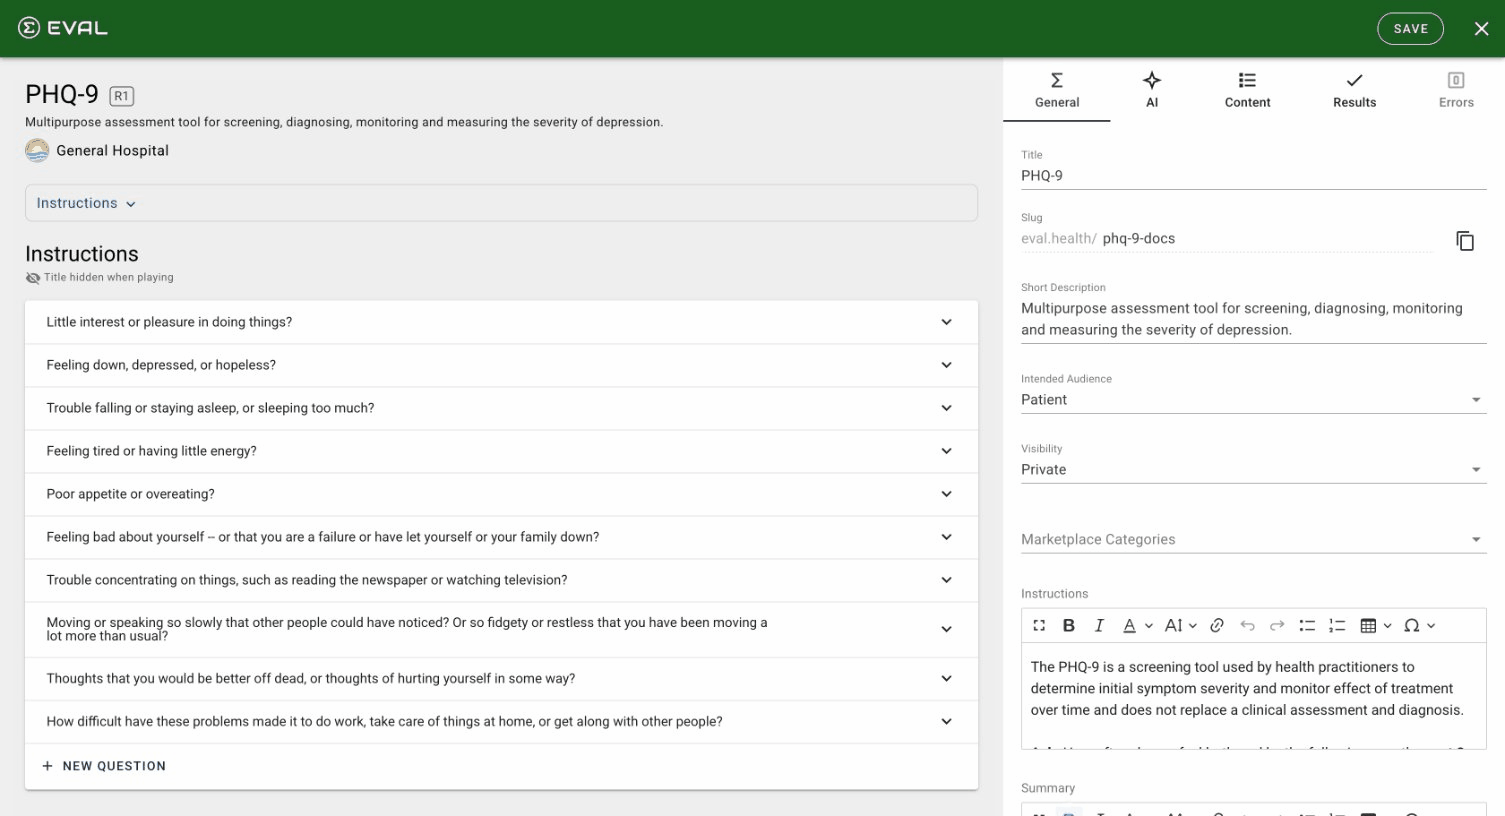The height and width of the screenshot is (816, 1505).
Task: Insert a numbered list in Instructions
Action: (1337, 624)
